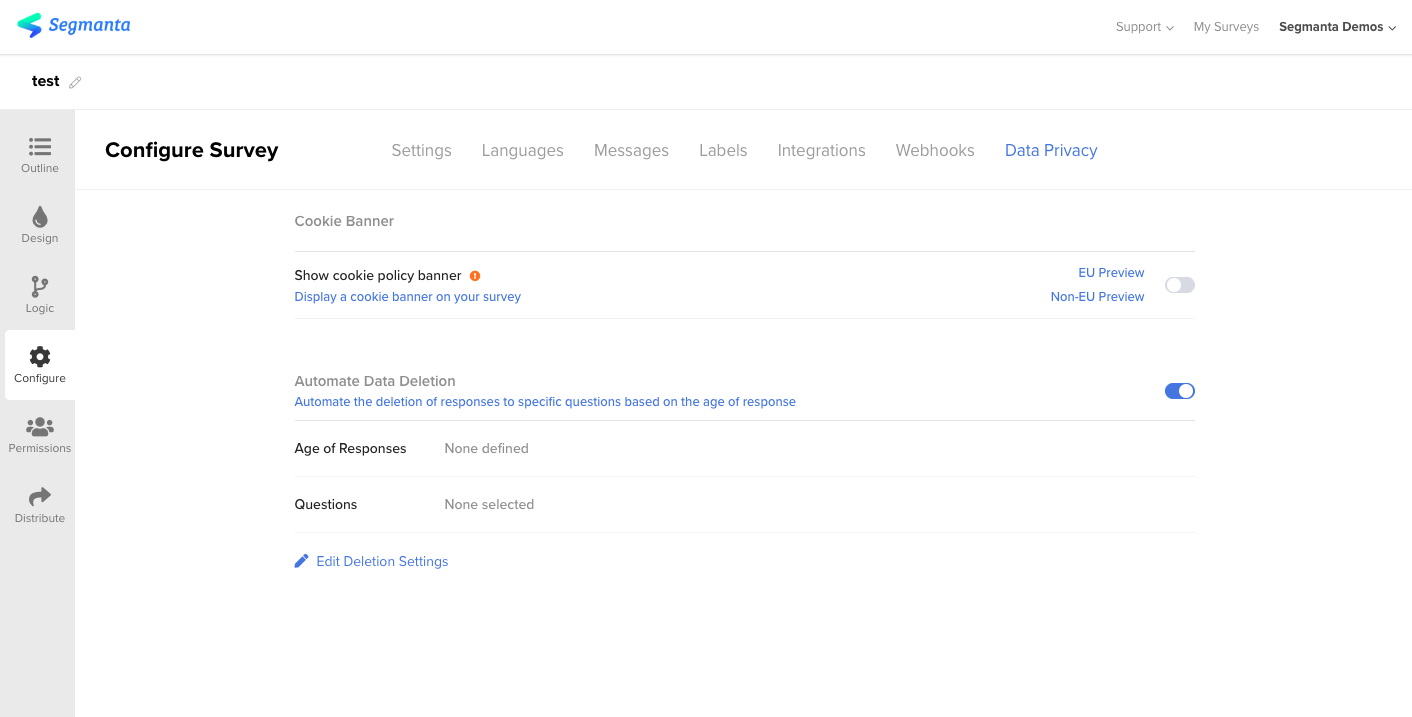Switch to the Languages tab
The height and width of the screenshot is (717, 1412).
[x=523, y=150]
